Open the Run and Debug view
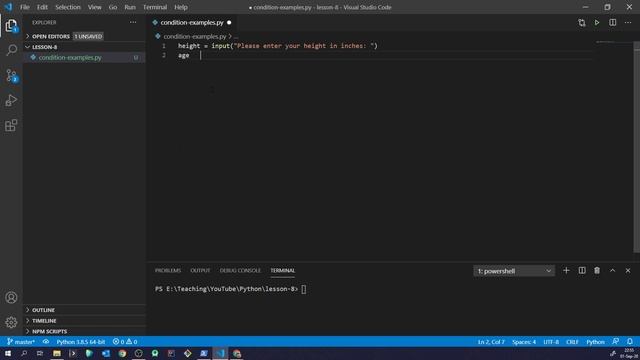The height and width of the screenshot is (360, 640). (11, 100)
